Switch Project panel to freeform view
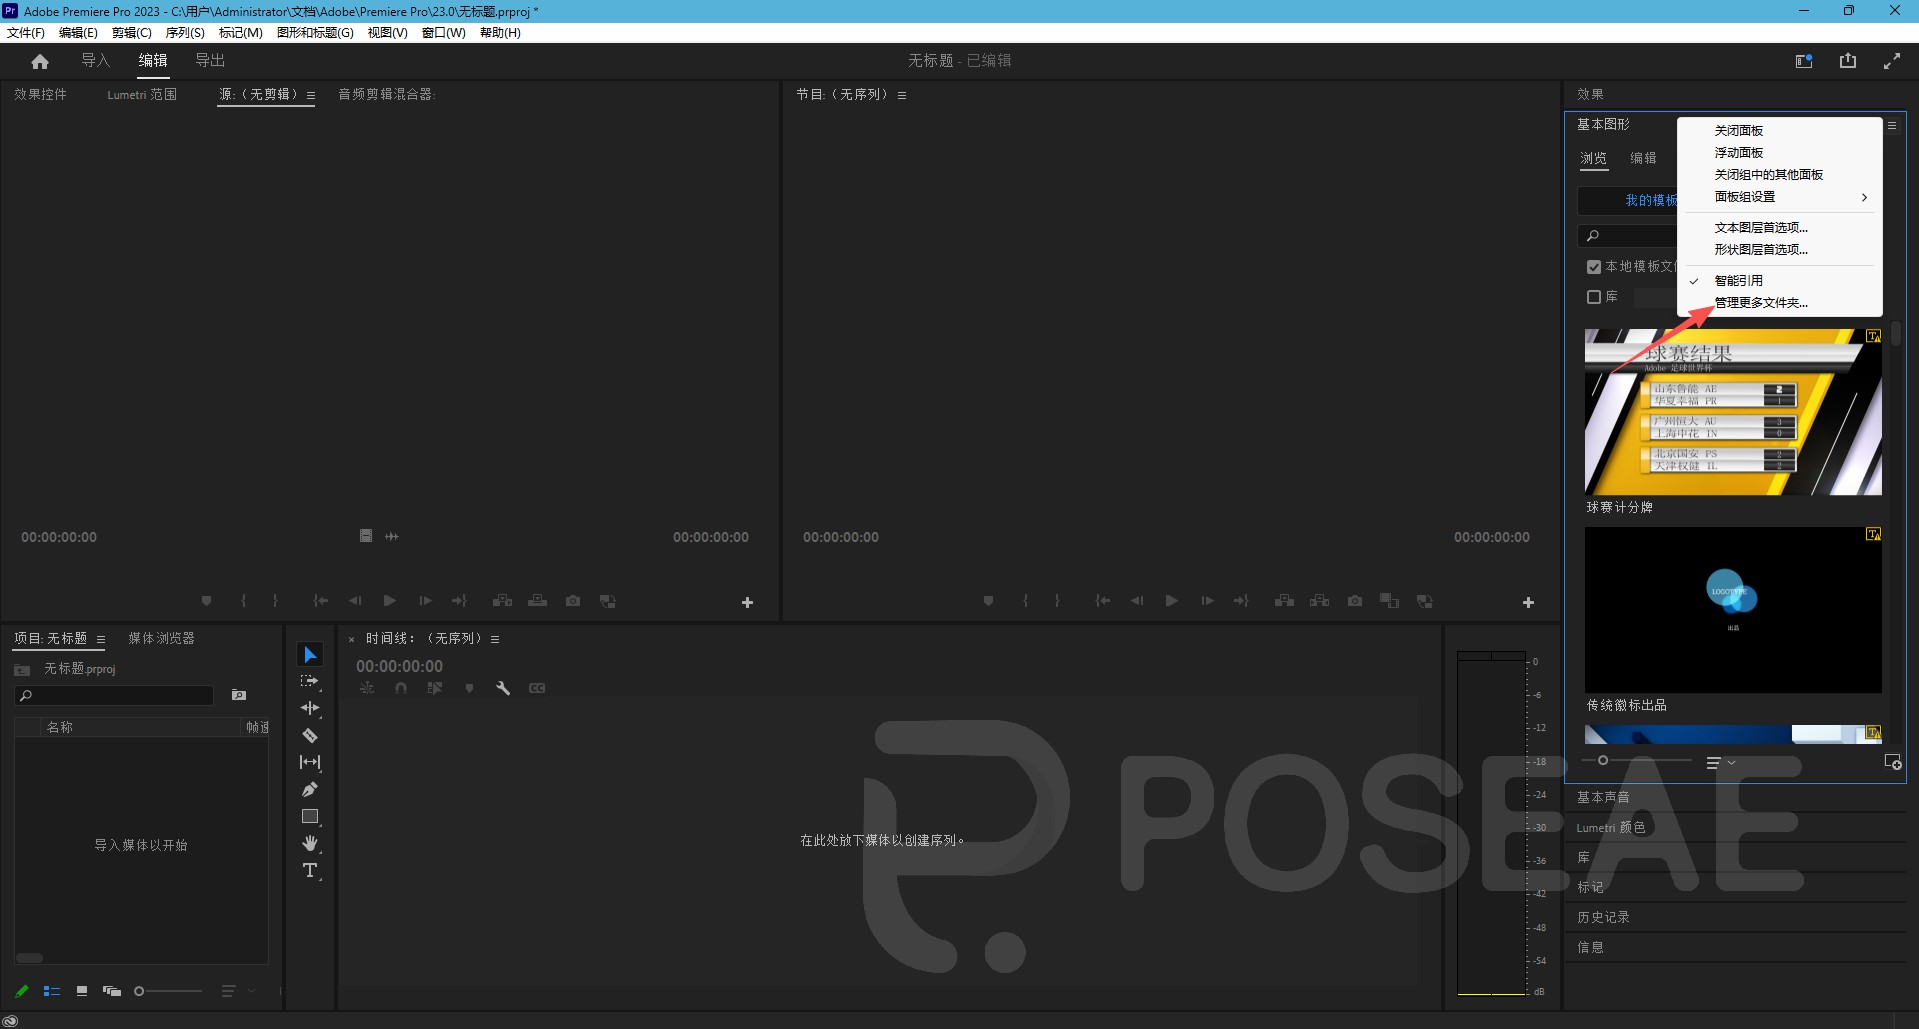The height and width of the screenshot is (1029, 1919). click(x=112, y=991)
